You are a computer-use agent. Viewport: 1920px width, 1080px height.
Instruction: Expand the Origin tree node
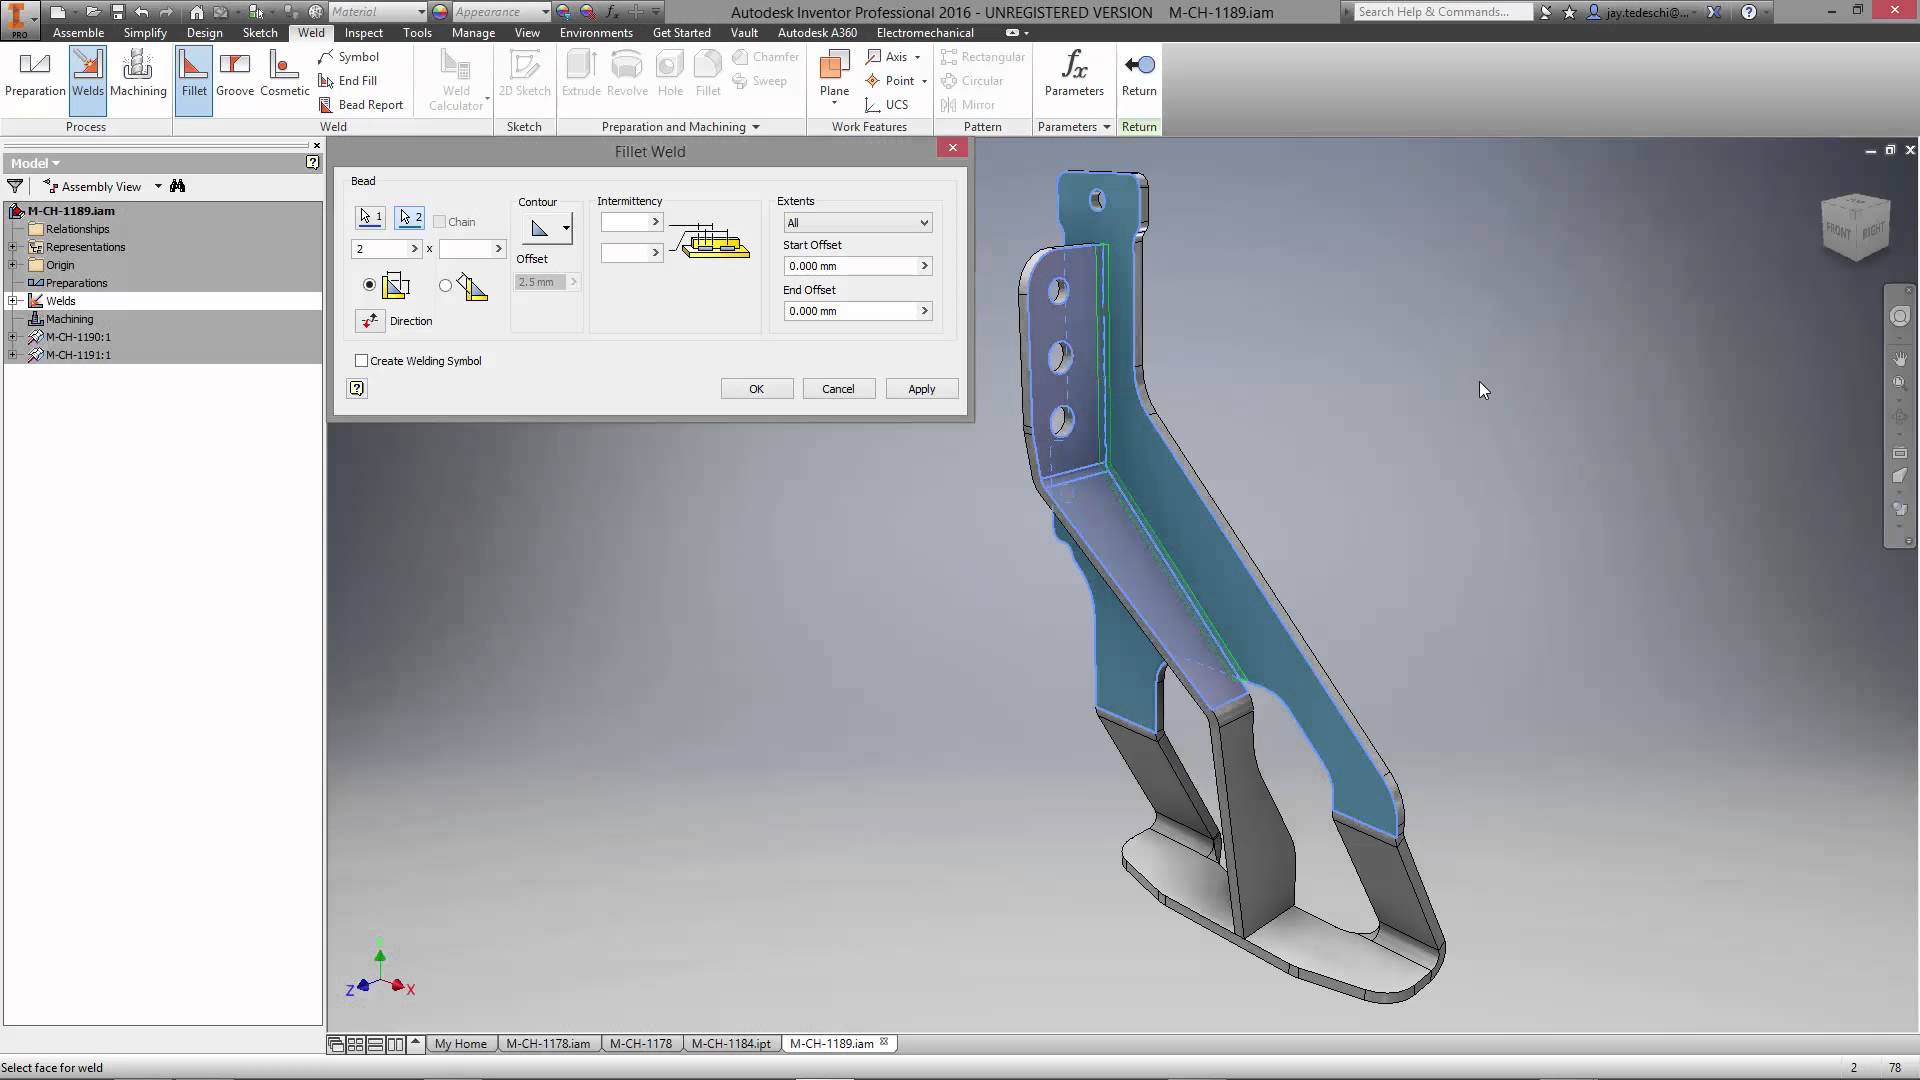click(13, 264)
